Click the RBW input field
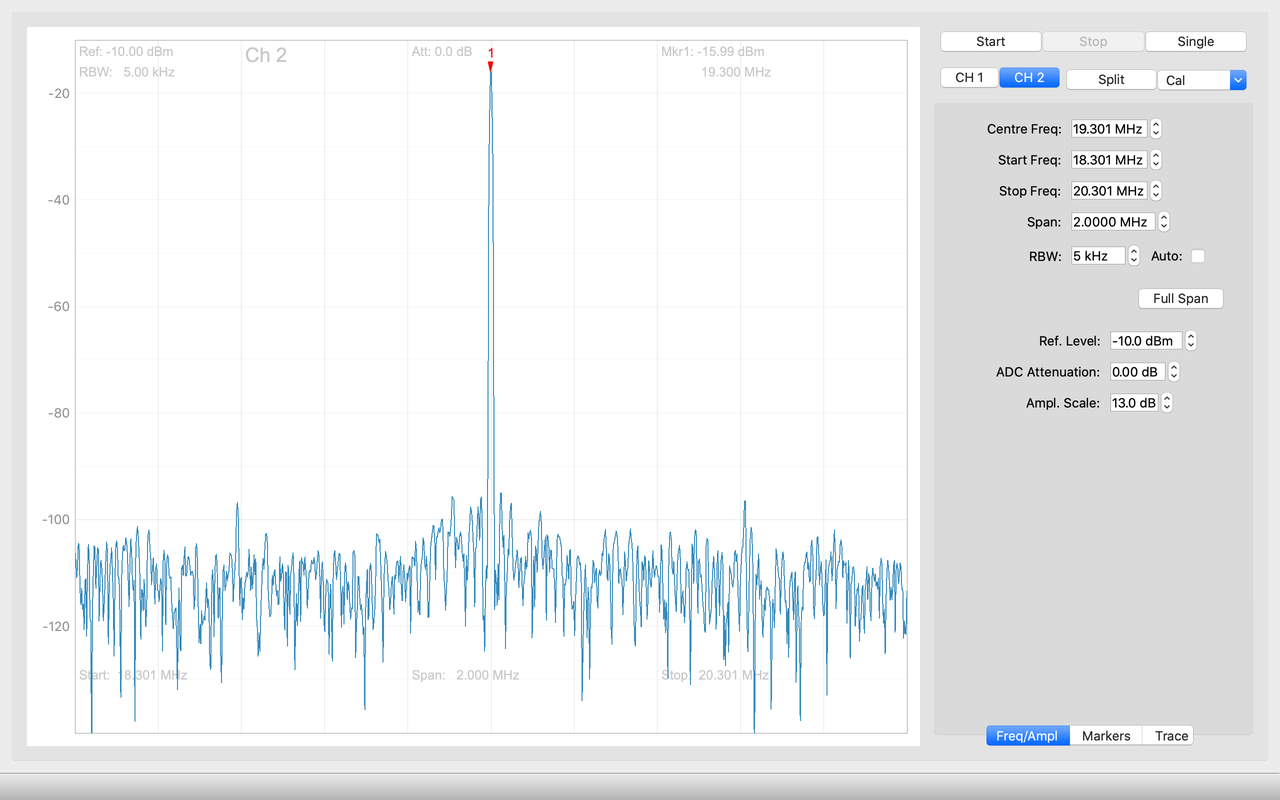The image size is (1280, 800). pyautogui.click(x=1098, y=256)
